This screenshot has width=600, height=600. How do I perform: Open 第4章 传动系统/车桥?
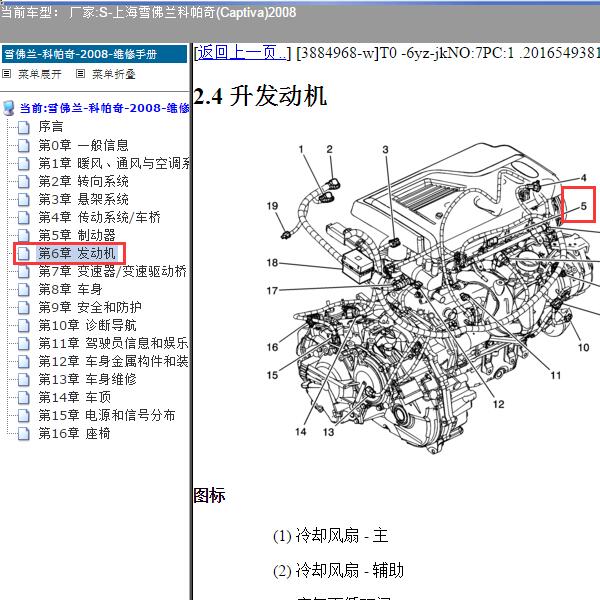pyautogui.click(x=99, y=217)
